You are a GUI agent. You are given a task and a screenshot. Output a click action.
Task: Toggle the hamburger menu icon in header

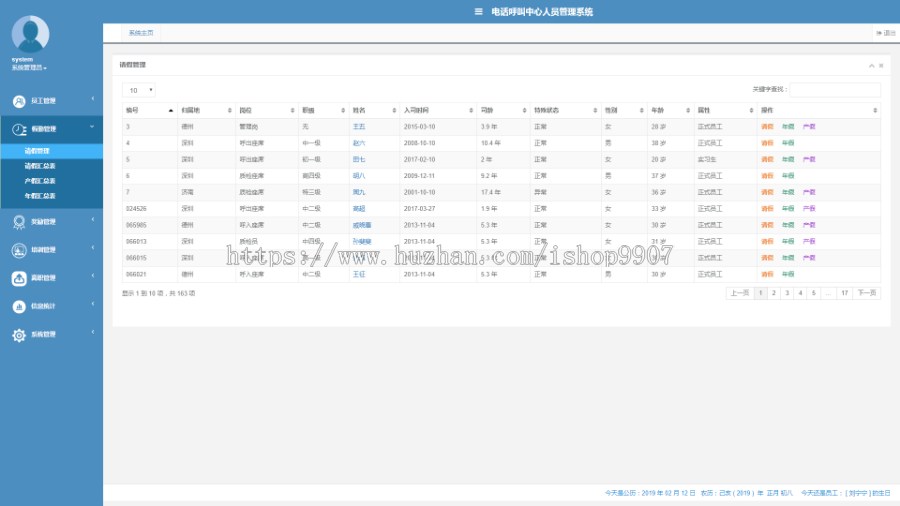[478, 11]
